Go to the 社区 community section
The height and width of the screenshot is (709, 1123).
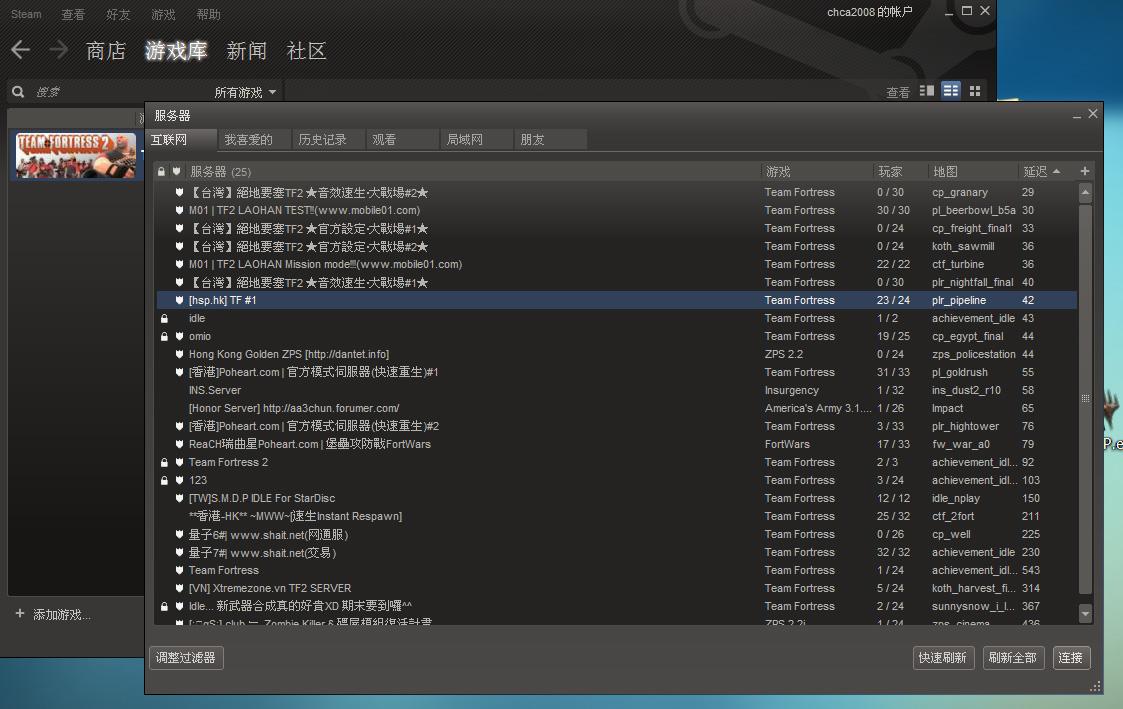coord(307,50)
